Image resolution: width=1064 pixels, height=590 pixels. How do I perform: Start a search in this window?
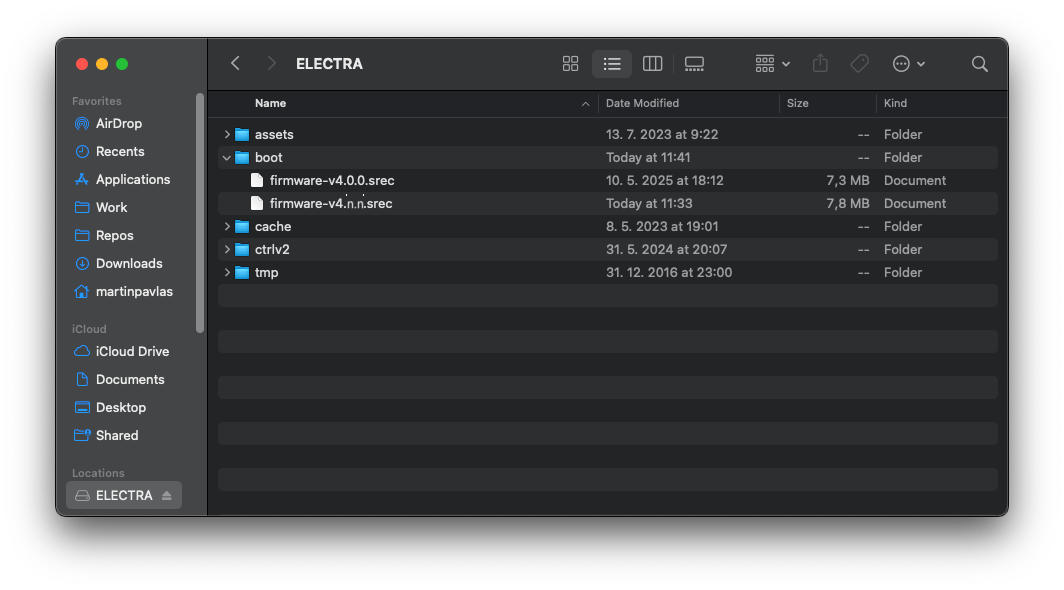coord(979,63)
